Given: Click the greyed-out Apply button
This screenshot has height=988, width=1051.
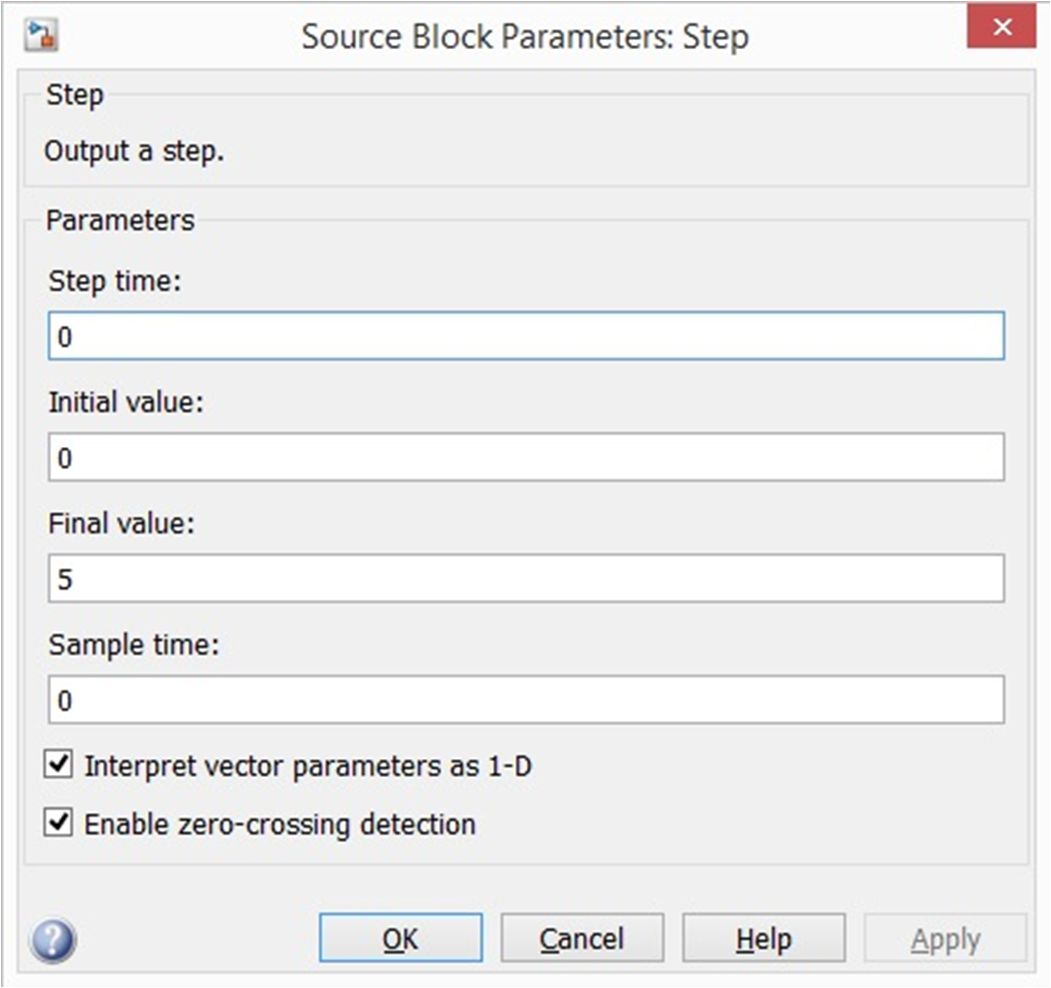Looking at the screenshot, I should click(946, 938).
